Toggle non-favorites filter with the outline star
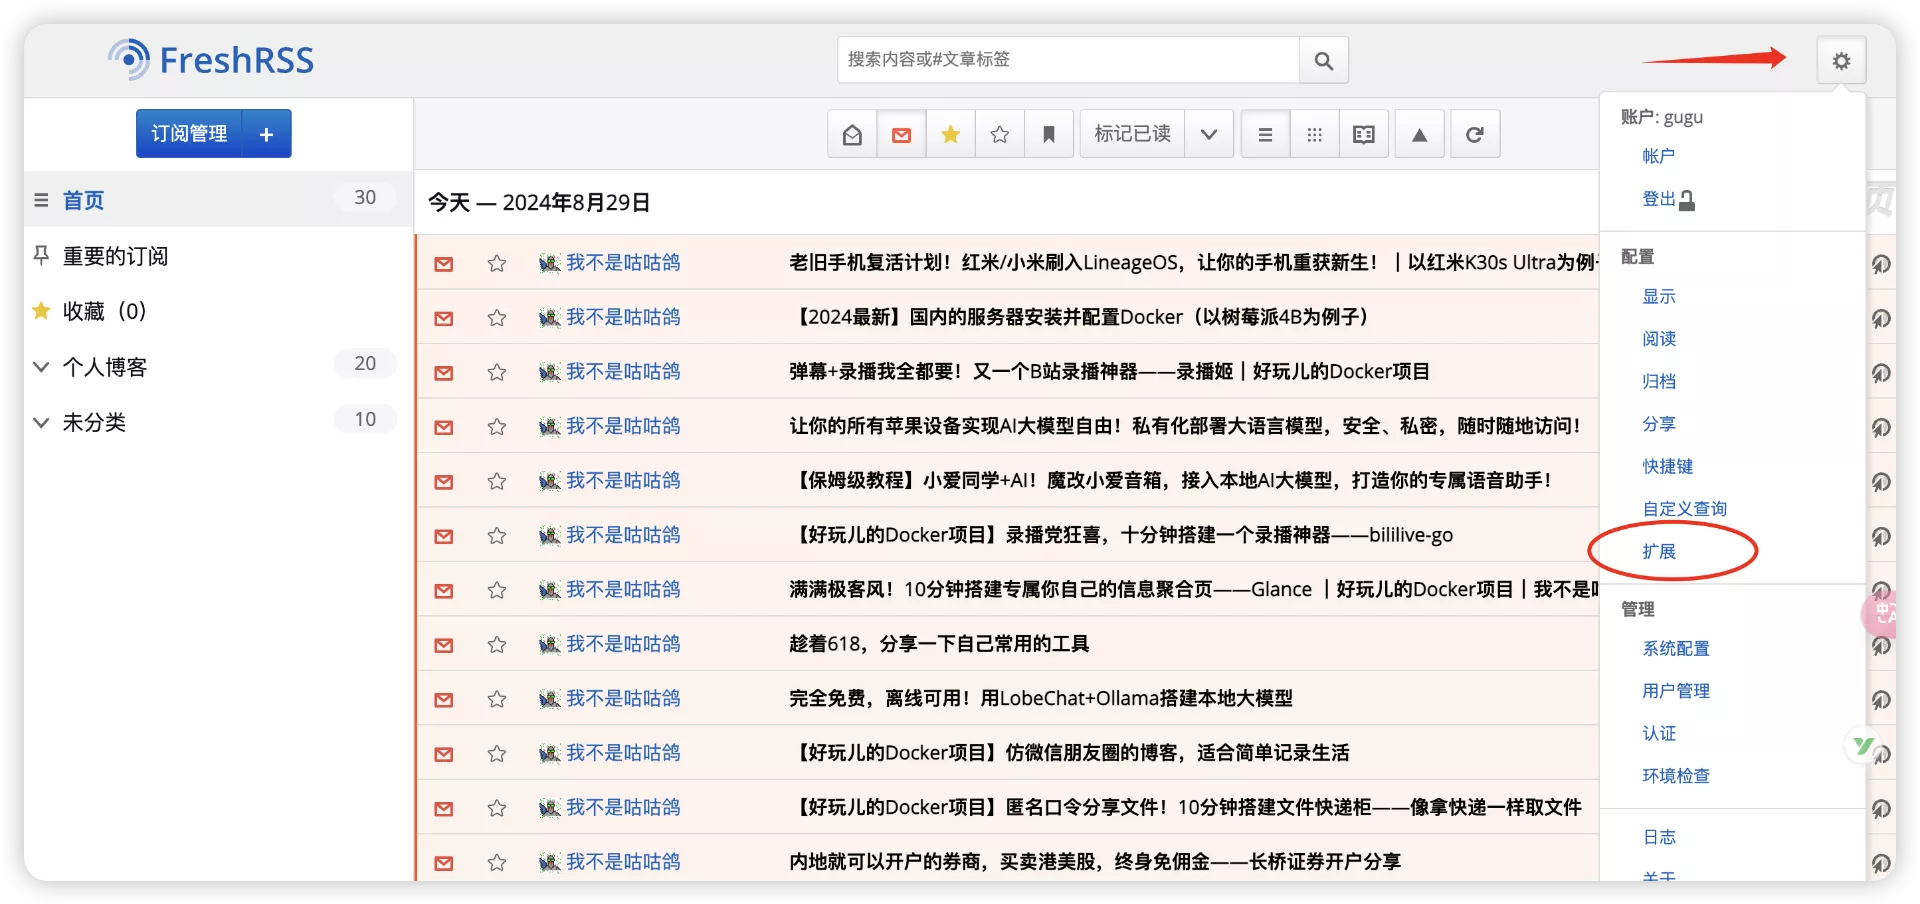This screenshot has width=1920, height=904. (999, 134)
